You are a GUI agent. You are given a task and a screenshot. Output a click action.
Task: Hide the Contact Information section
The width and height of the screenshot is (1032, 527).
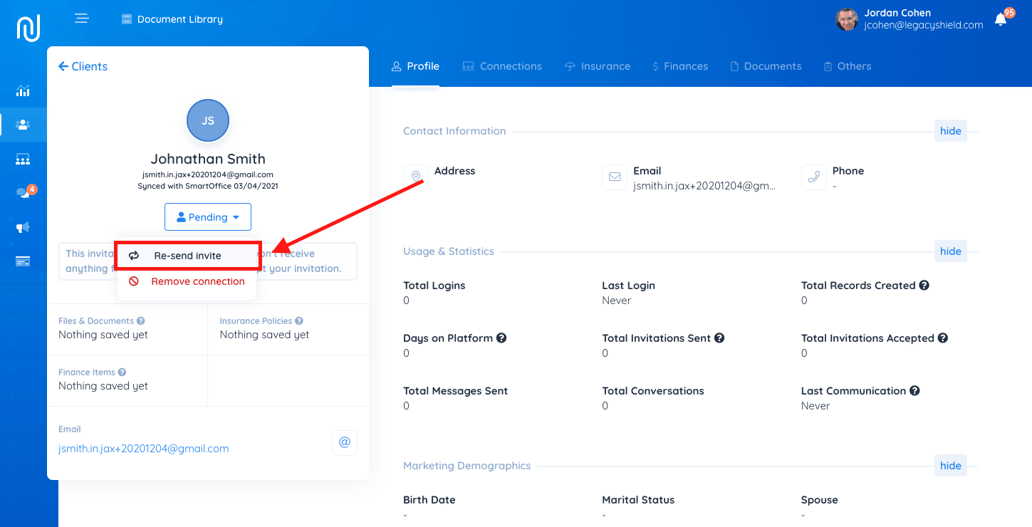pos(950,131)
